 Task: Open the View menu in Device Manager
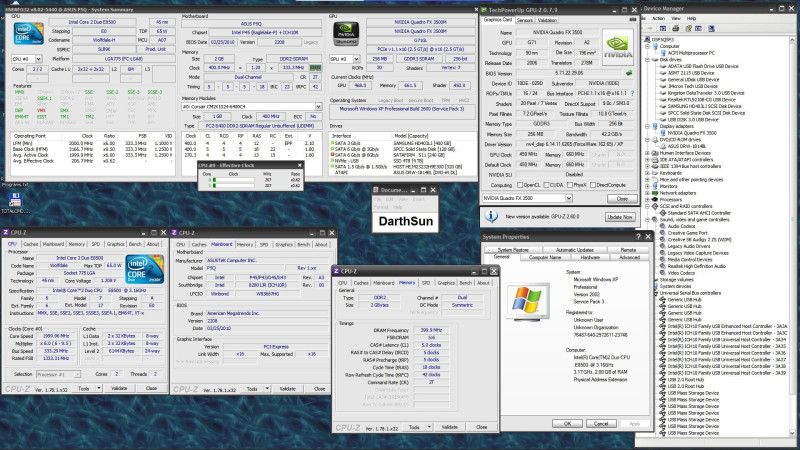pos(676,18)
